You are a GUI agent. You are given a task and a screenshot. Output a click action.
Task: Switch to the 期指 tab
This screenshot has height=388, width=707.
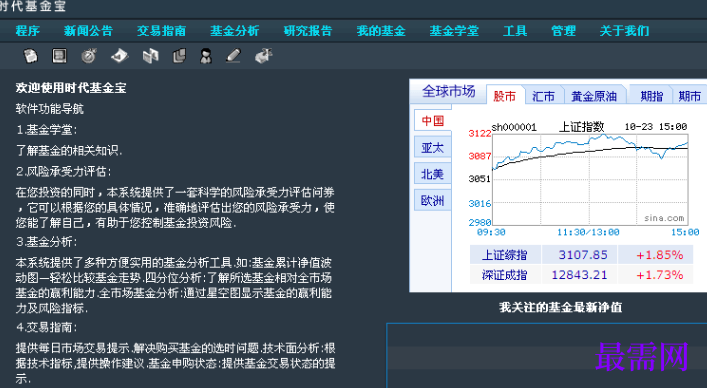point(652,96)
